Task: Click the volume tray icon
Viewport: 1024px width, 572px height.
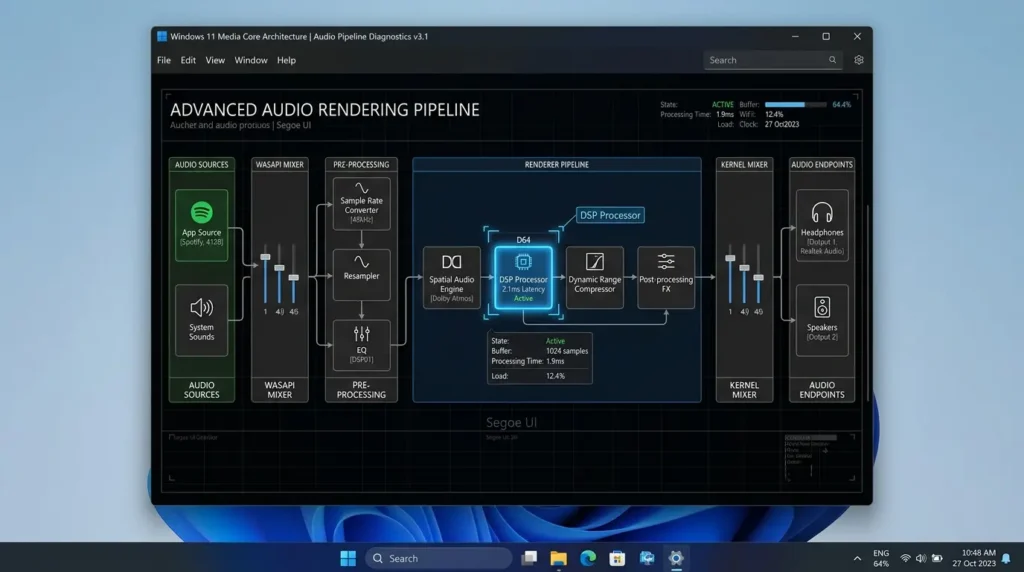Action: [x=921, y=558]
